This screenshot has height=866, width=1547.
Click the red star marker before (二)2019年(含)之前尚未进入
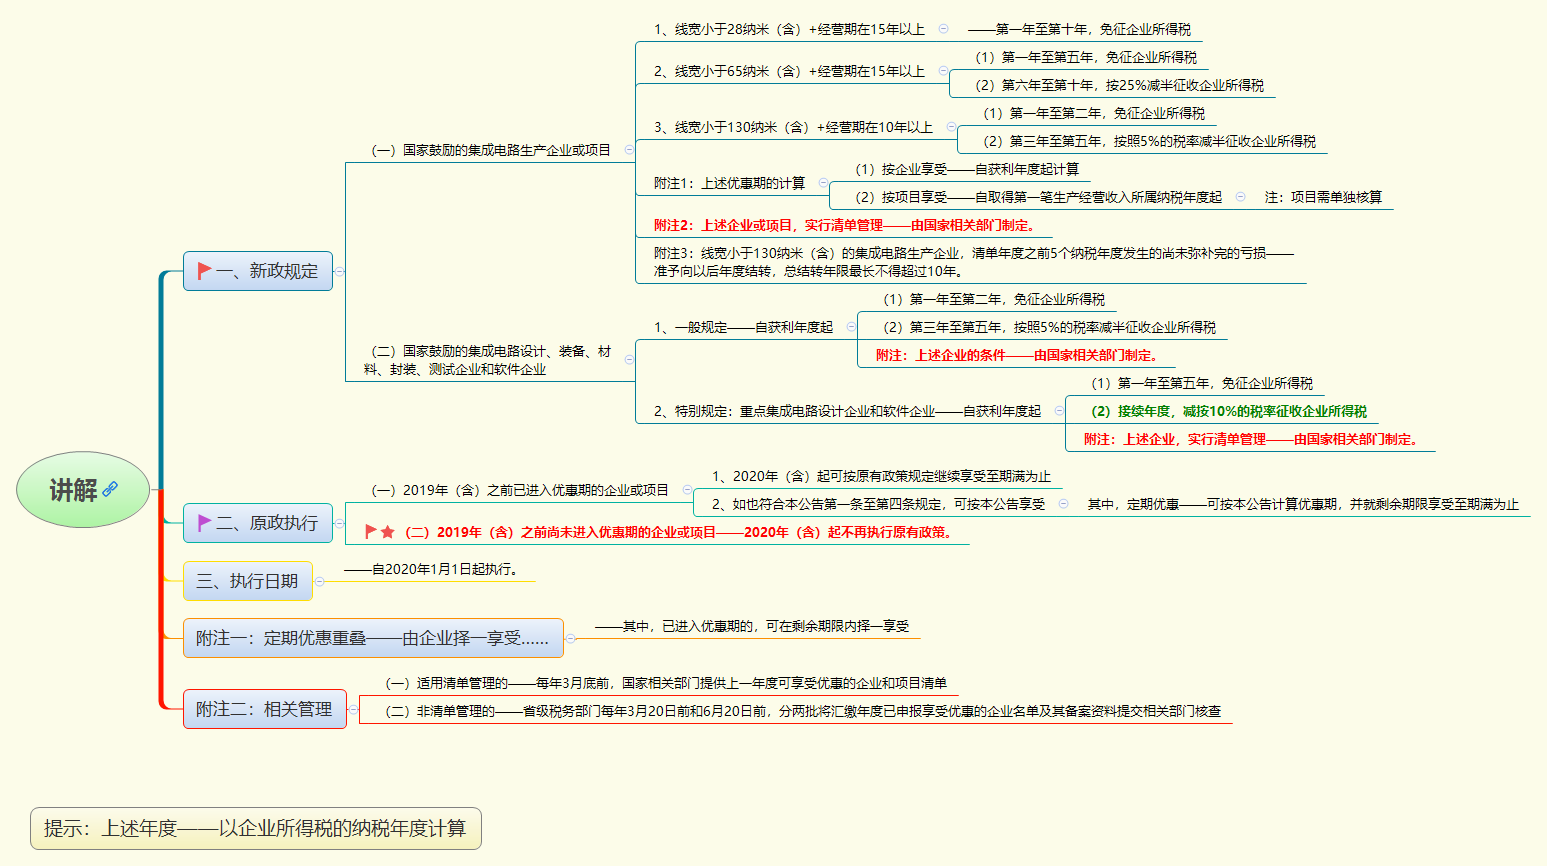coord(388,532)
